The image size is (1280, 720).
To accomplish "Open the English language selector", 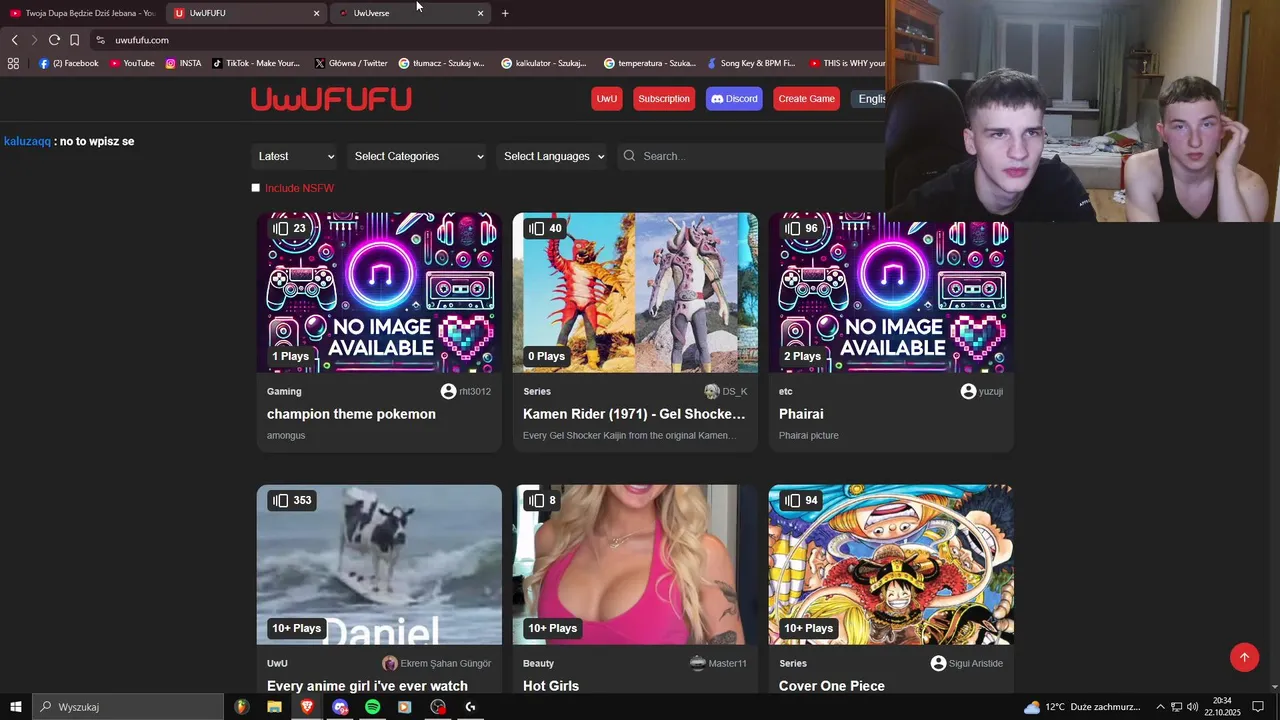I will click(x=868, y=99).
